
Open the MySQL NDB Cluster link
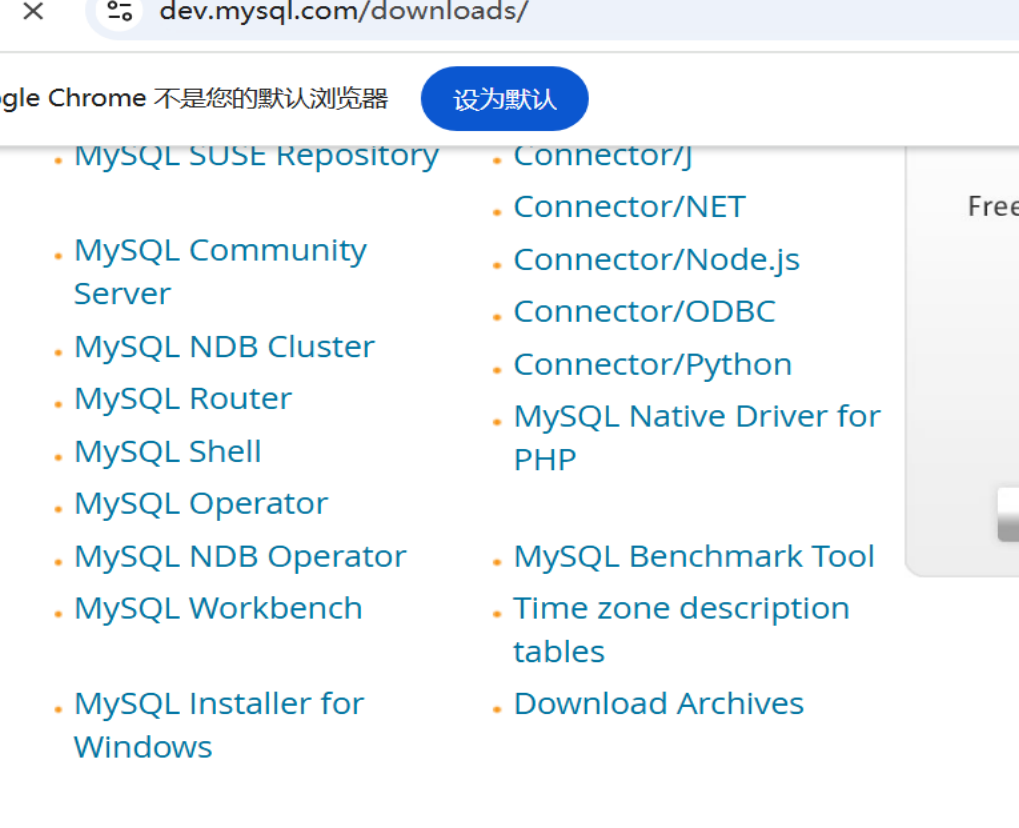tap(224, 347)
